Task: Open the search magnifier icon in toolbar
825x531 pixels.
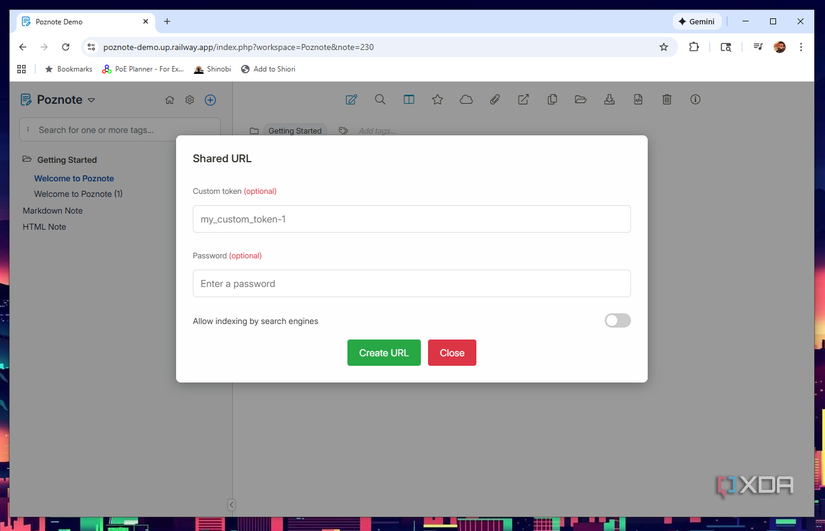Action: click(380, 99)
